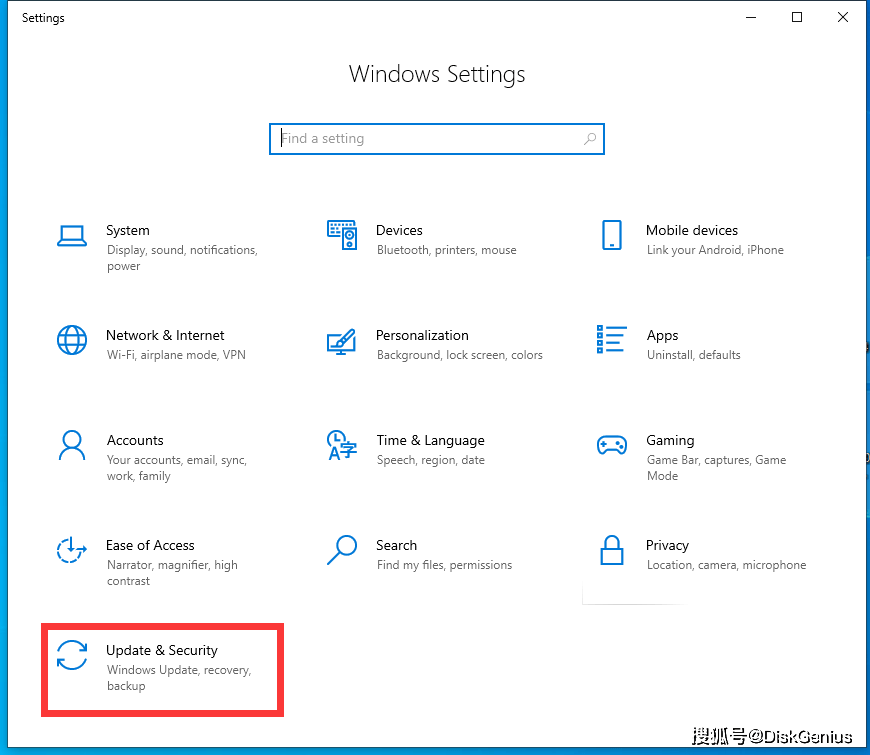The height and width of the screenshot is (755, 870).
Task: Click 'Bluetooth, printers, mouse' description
Action: tap(446, 250)
